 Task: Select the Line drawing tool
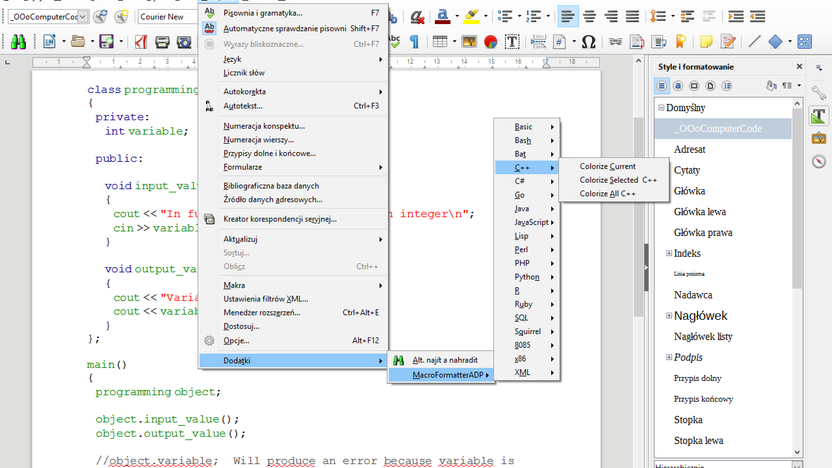point(755,41)
